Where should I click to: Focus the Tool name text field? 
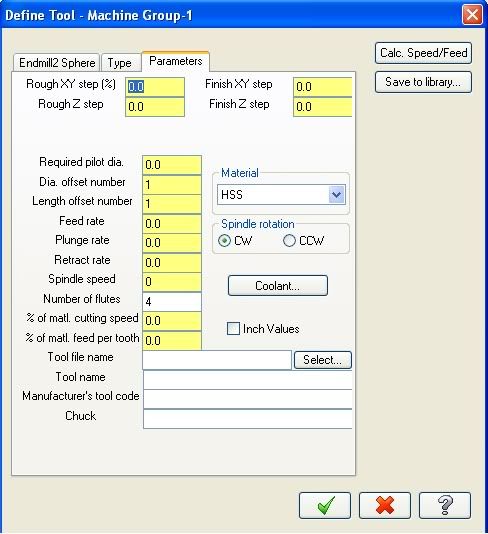(x=248, y=380)
